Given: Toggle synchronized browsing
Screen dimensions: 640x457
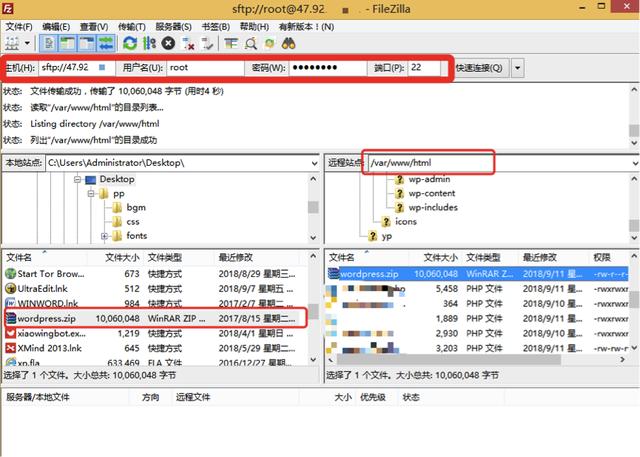Looking at the screenshot, I should (269, 43).
